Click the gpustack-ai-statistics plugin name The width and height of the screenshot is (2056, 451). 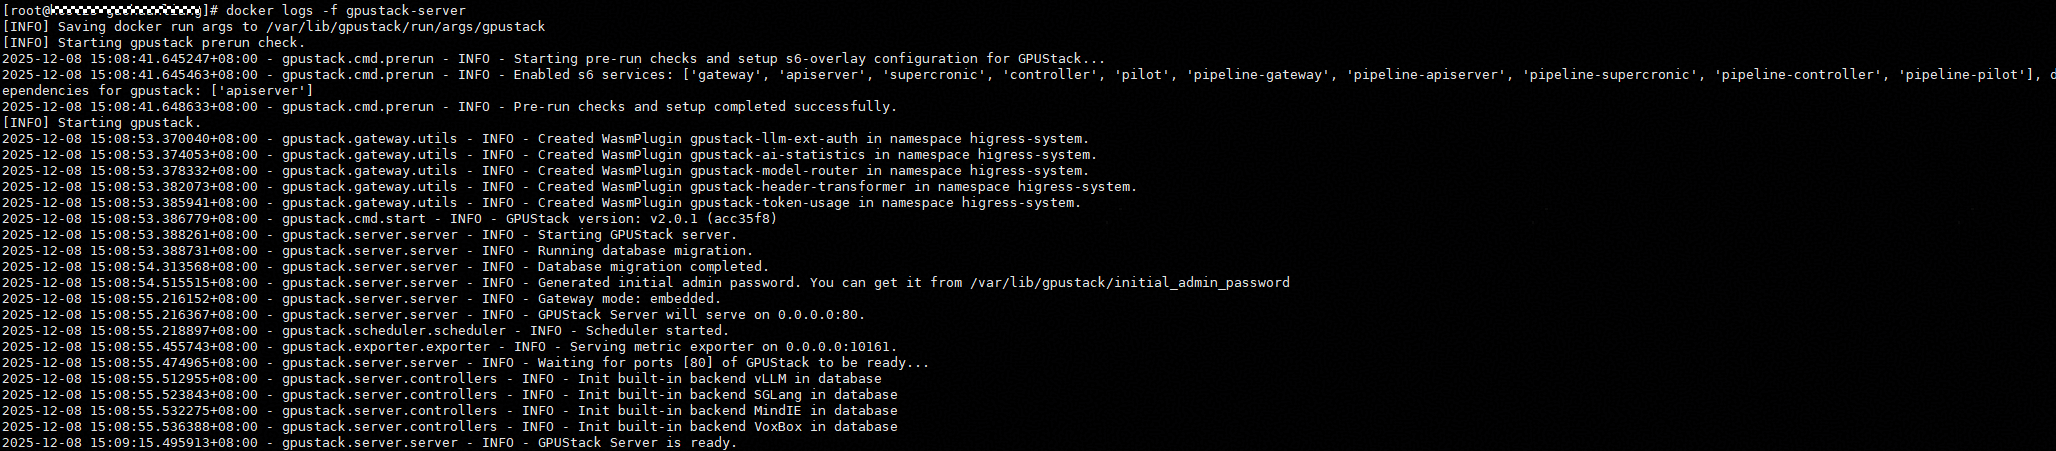click(777, 155)
